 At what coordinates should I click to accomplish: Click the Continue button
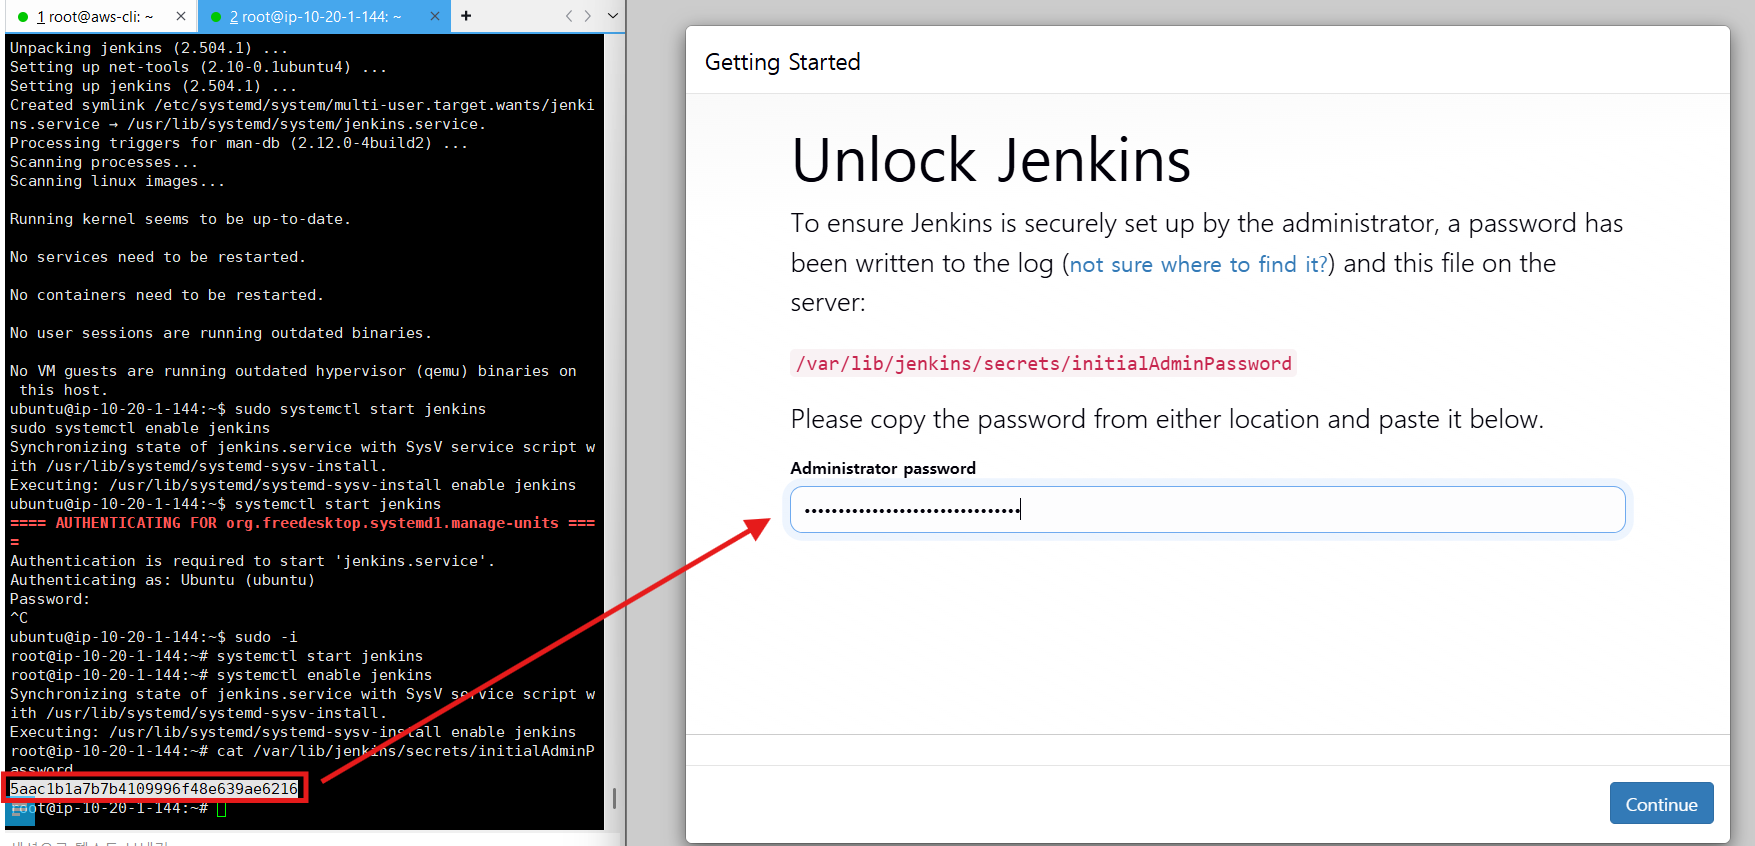coord(1661,804)
